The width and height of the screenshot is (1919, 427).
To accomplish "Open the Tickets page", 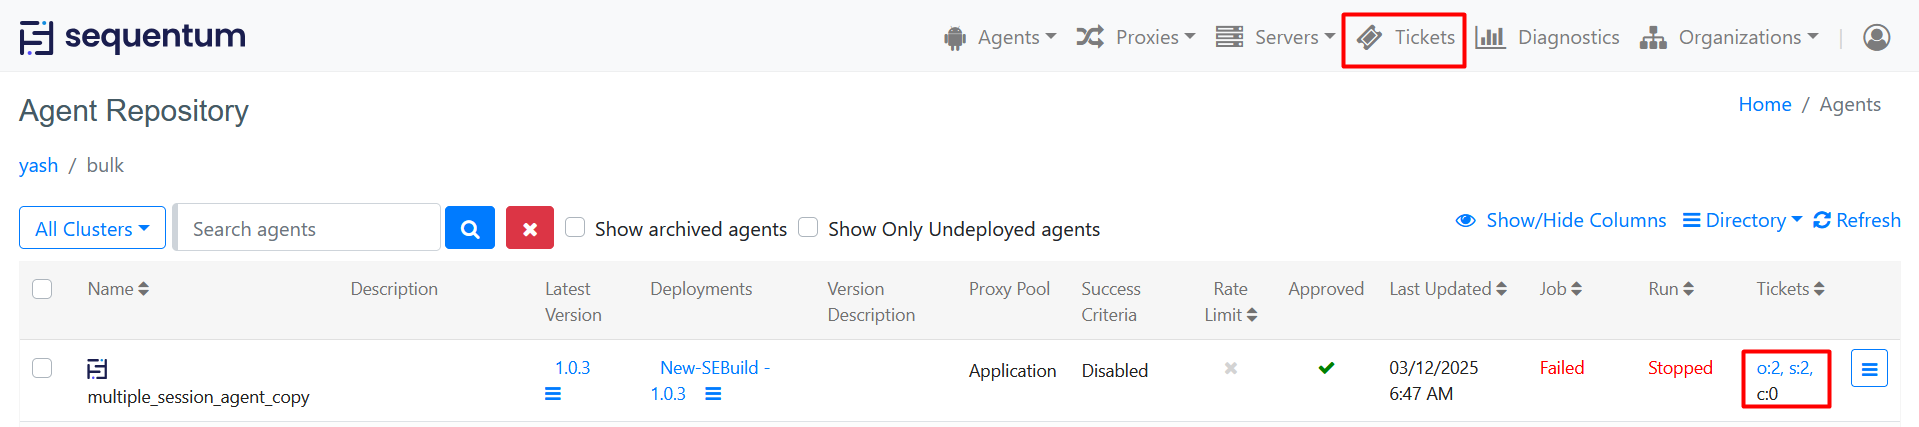I will [x=1405, y=37].
